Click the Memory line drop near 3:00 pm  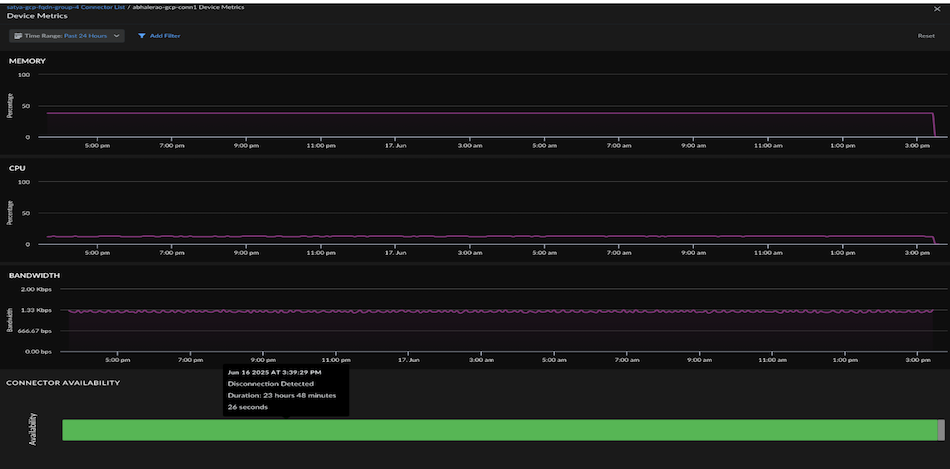(934, 125)
